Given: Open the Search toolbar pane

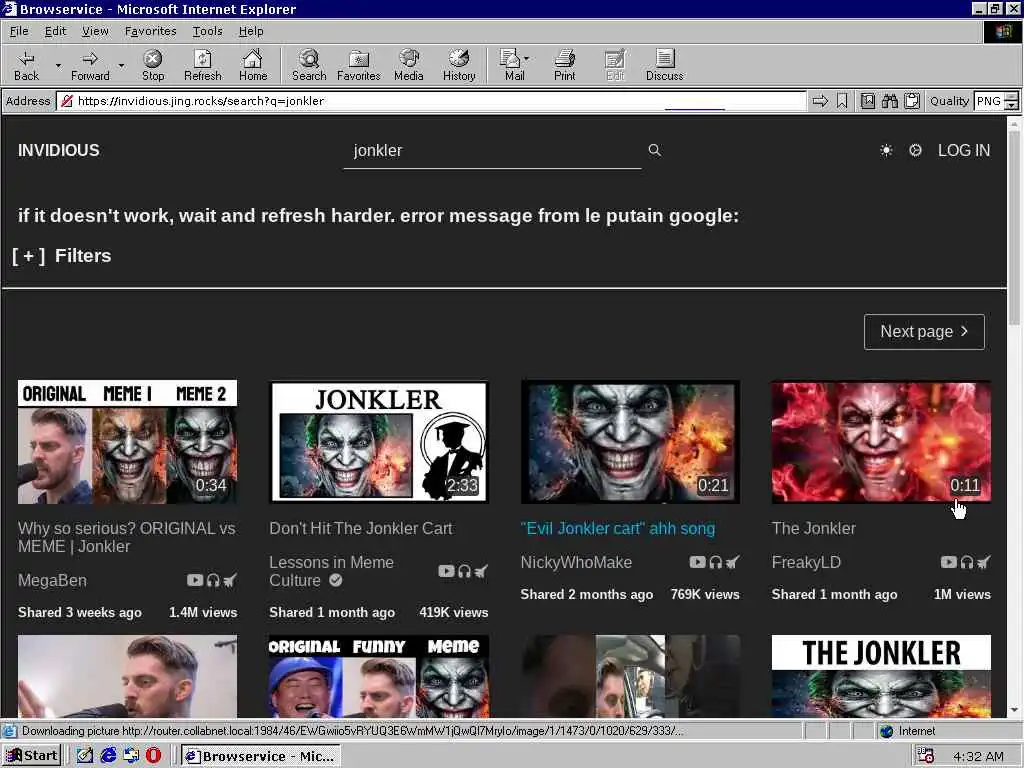Looking at the screenshot, I should click(x=309, y=65).
